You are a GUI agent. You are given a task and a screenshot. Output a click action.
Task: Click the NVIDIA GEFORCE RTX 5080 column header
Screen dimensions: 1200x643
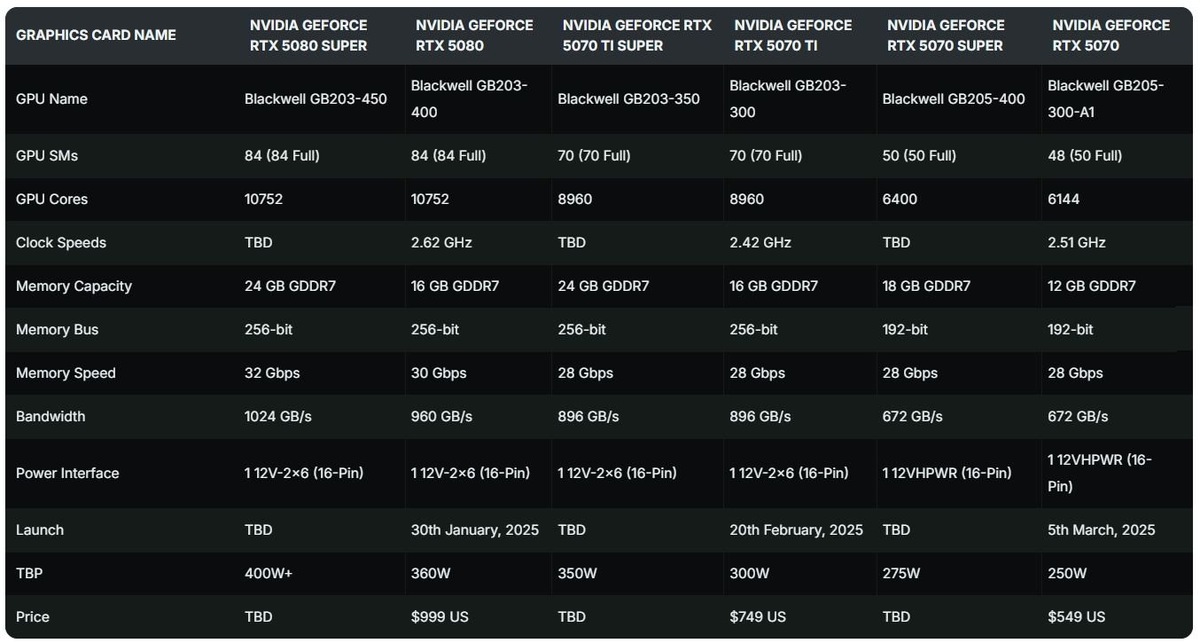pos(474,35)
